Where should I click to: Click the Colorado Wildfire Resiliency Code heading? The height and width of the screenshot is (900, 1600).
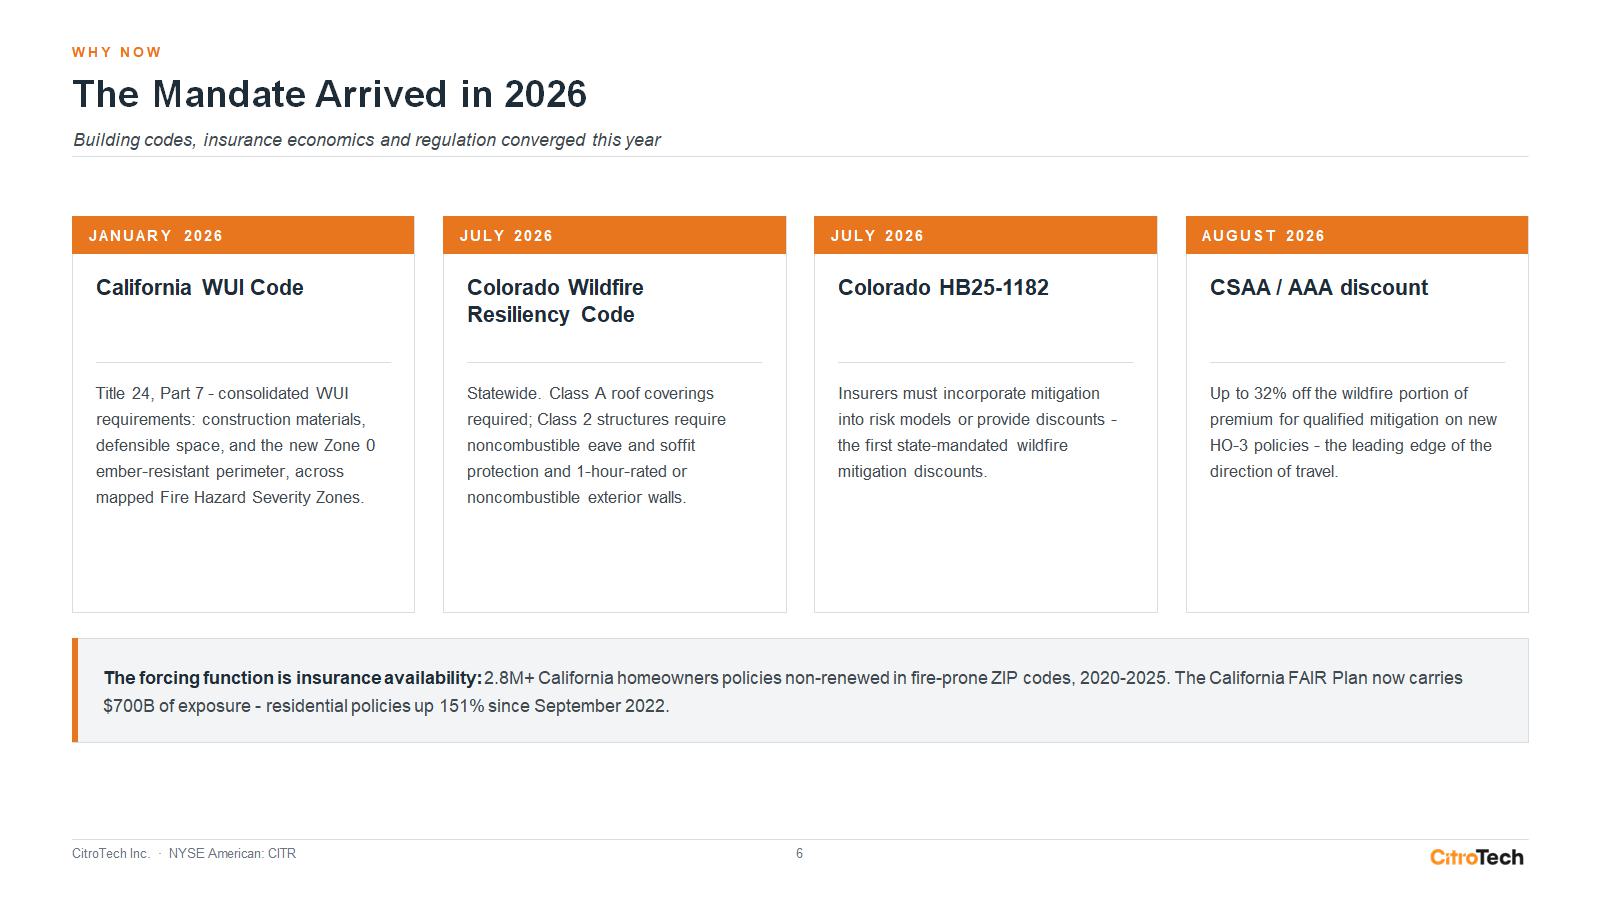point(555,301)
